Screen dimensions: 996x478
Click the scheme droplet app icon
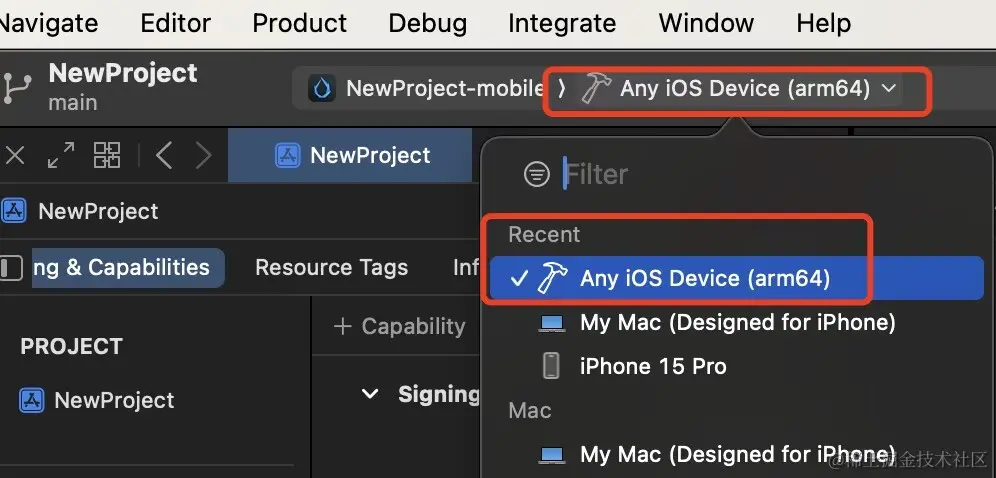pos(322,88)
